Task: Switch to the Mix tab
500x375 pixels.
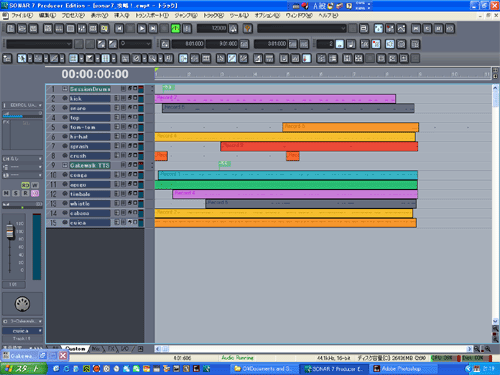Action: click(x=96, y=349)
